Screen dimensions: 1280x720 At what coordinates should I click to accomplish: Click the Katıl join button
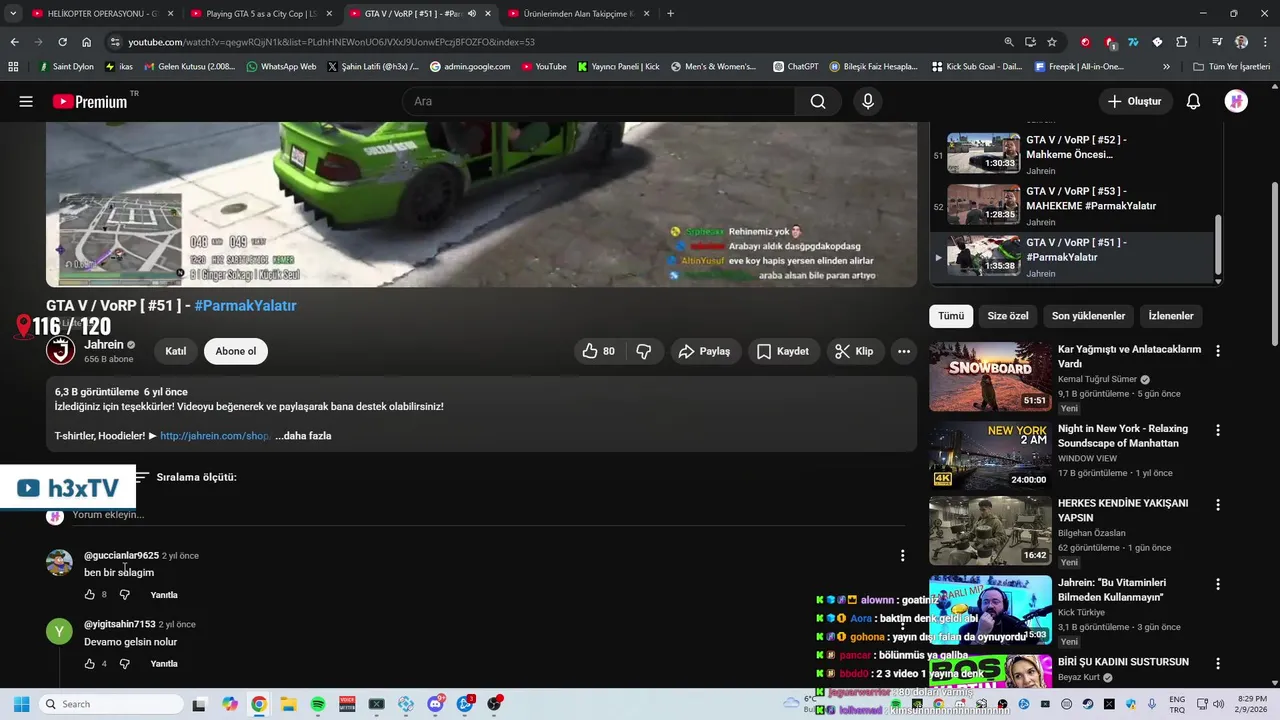coord(176,351)
